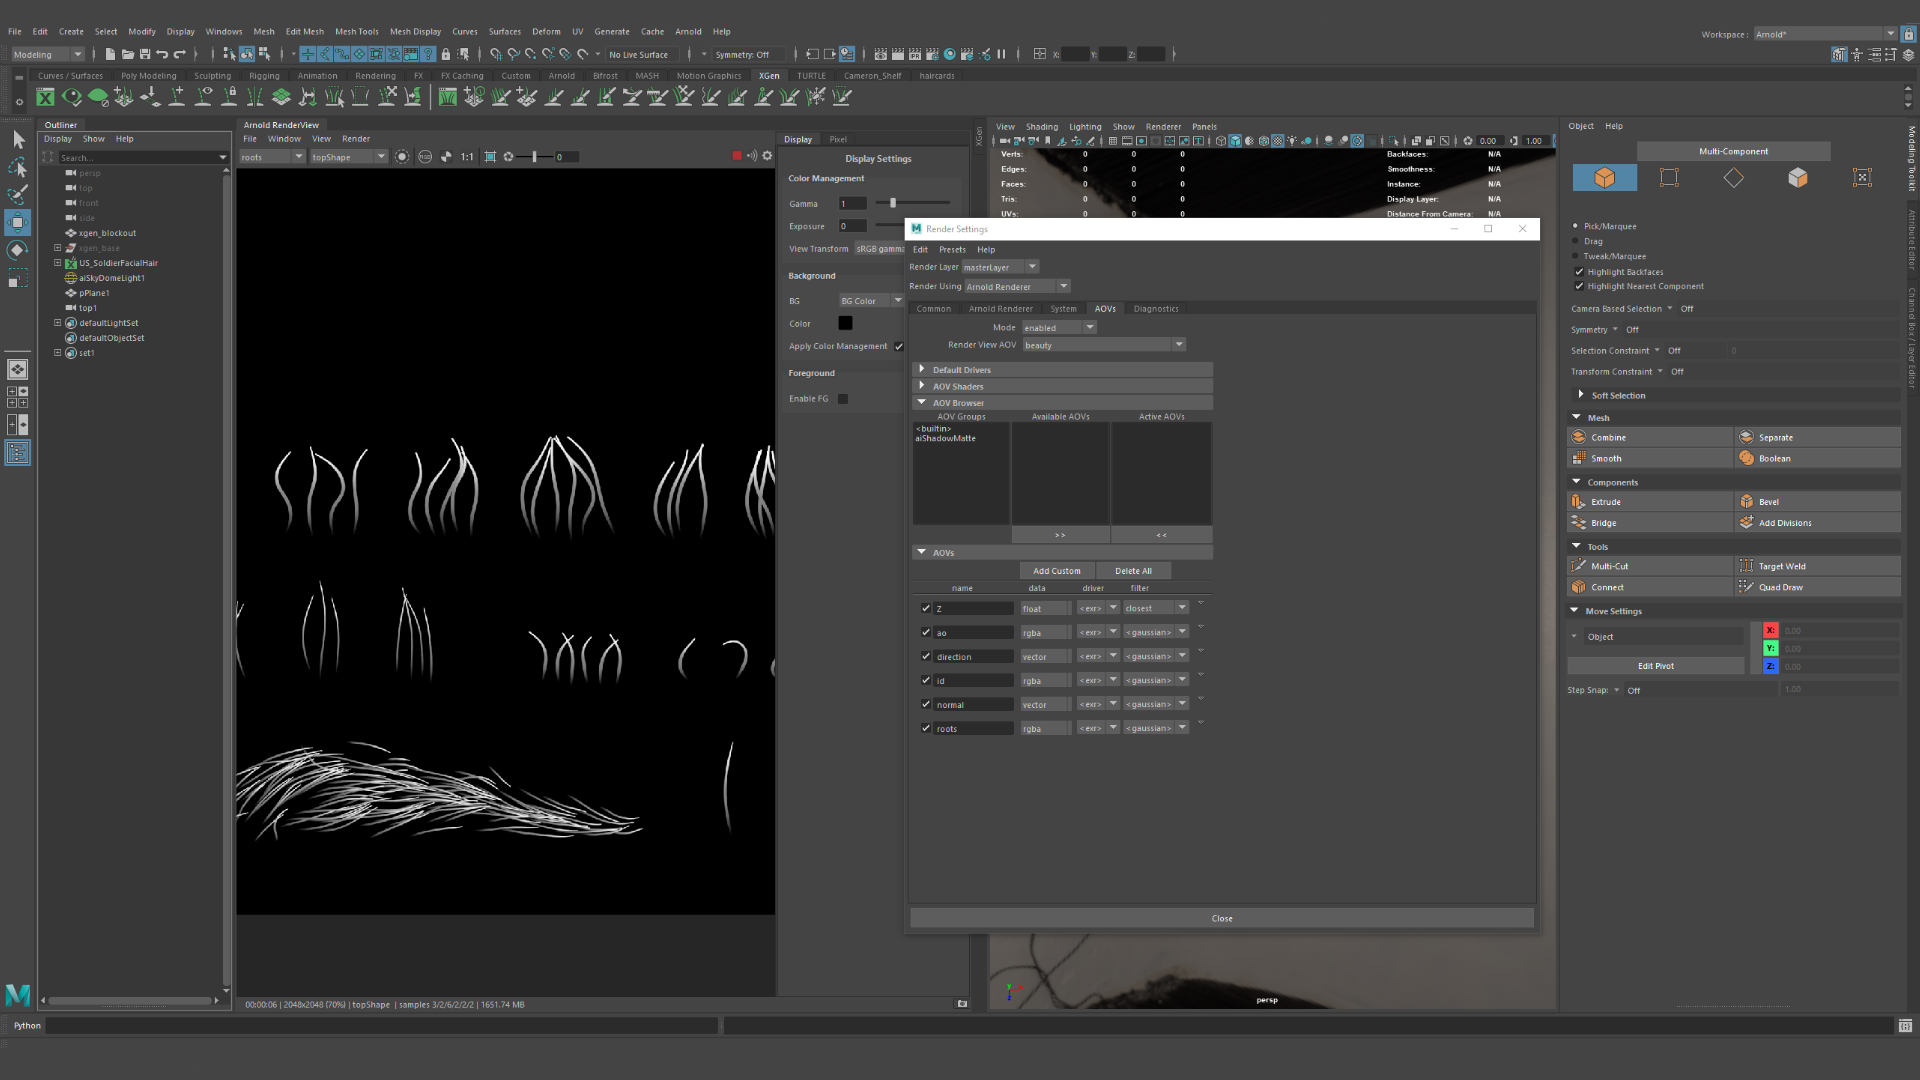Click the Add Custom button
The height and width of the screenshot is (1080, 1920).
point(1056,571)
